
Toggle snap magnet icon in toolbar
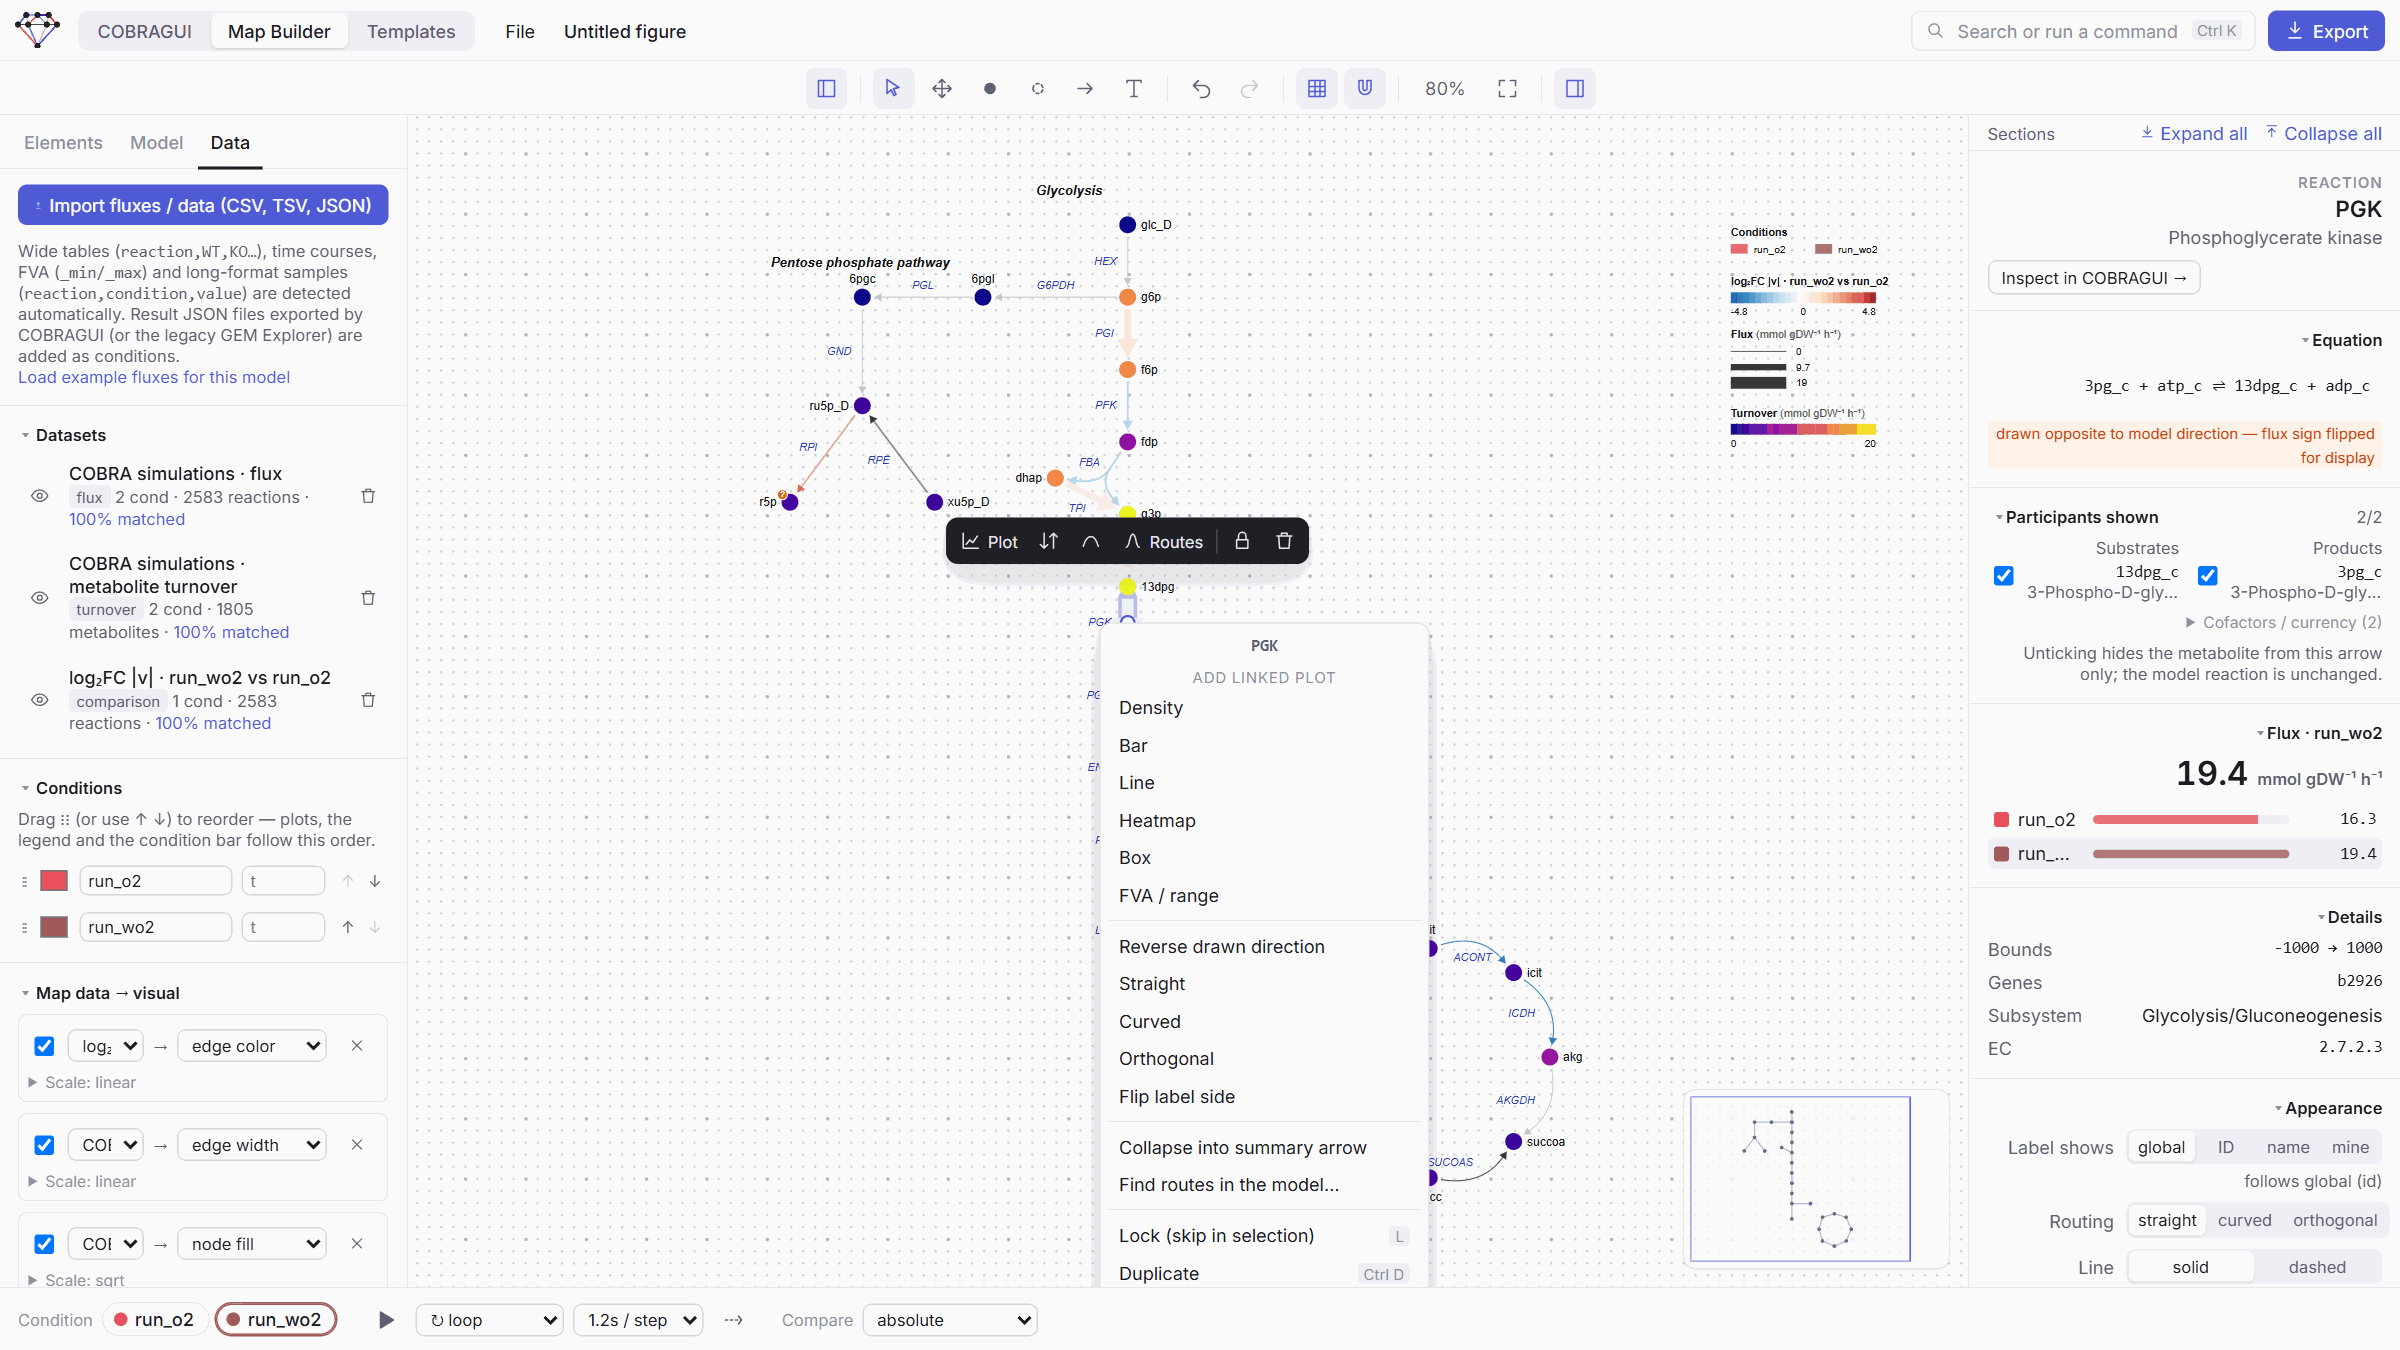1365,89
